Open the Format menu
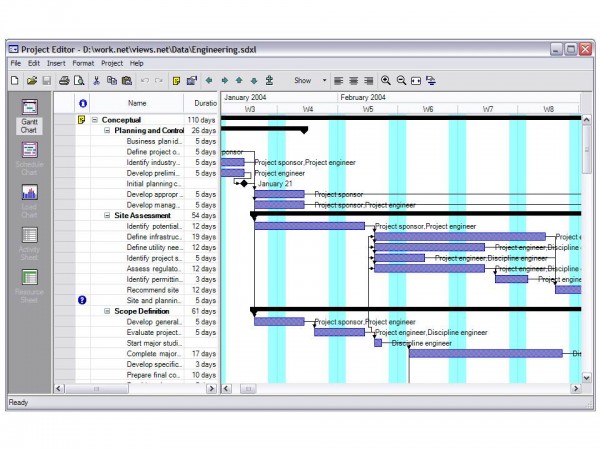The image size is (600, 450). pos(83,63)
